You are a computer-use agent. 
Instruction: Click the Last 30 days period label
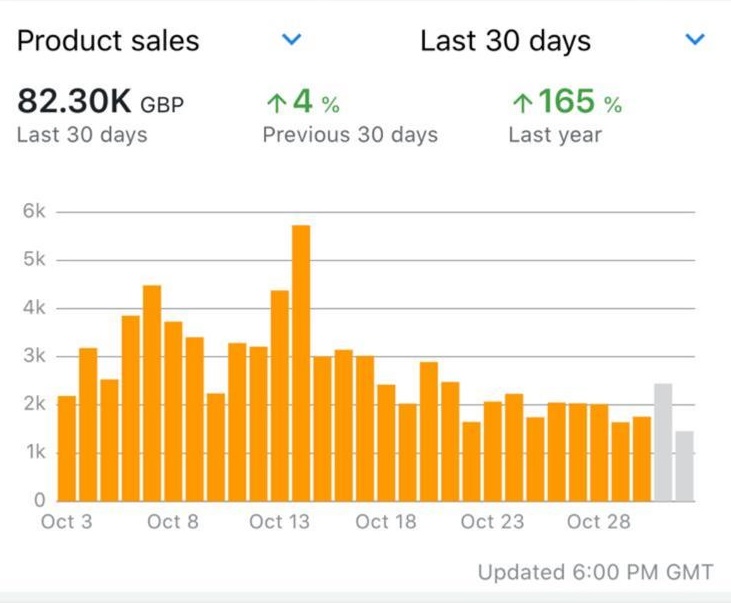[505, 41]
